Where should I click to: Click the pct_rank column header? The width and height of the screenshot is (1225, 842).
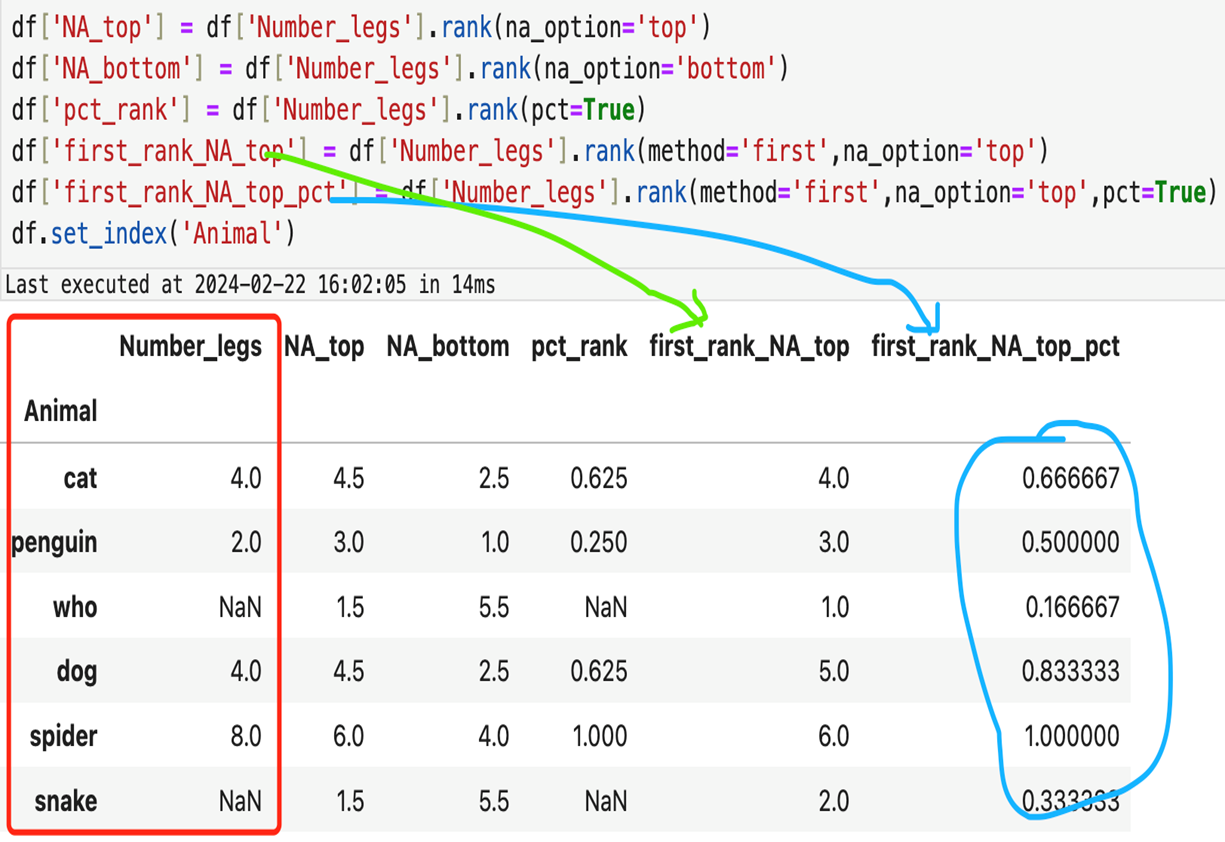pyautogui.click(x=580, y=347)
